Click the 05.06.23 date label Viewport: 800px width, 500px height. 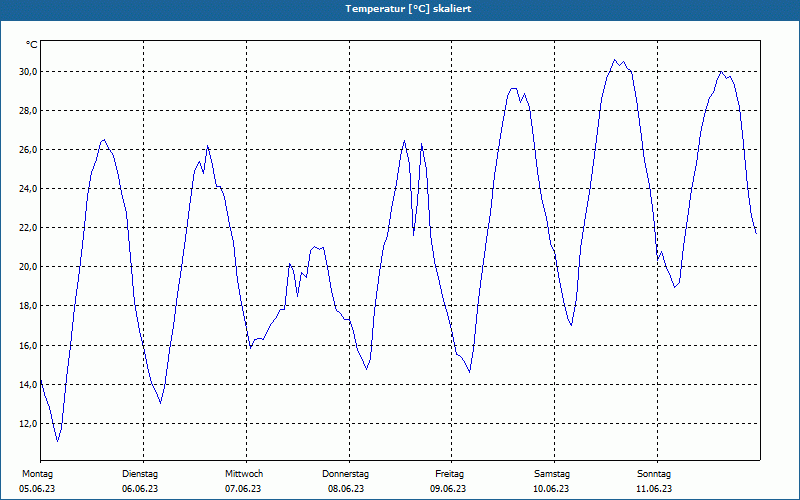[37, 489]
